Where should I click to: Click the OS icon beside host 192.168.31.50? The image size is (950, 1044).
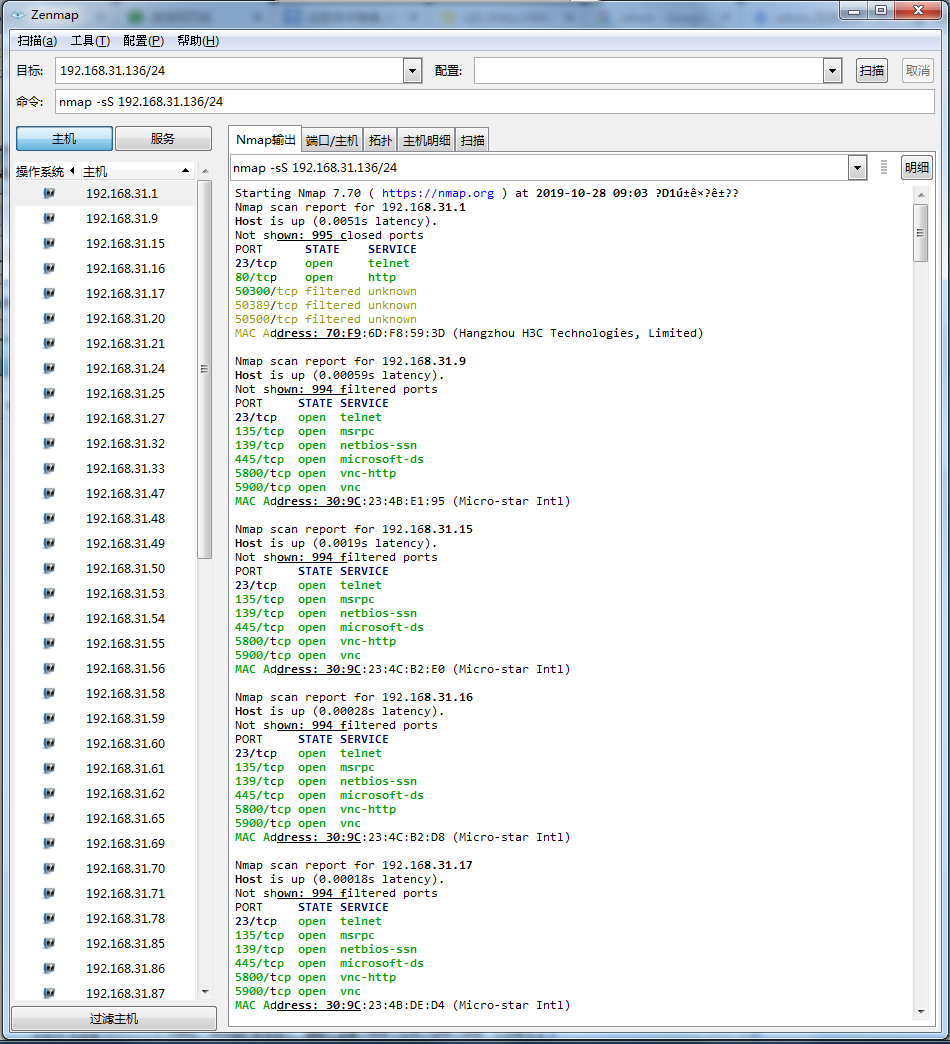point(49,568)
